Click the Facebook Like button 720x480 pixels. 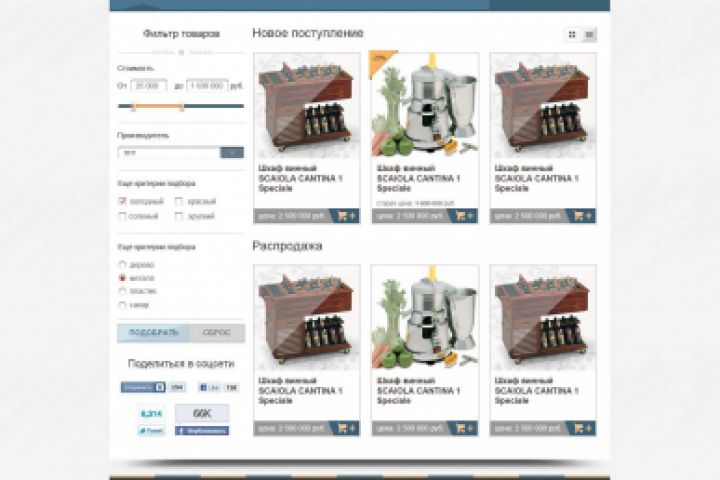click(x=210, y=388)
